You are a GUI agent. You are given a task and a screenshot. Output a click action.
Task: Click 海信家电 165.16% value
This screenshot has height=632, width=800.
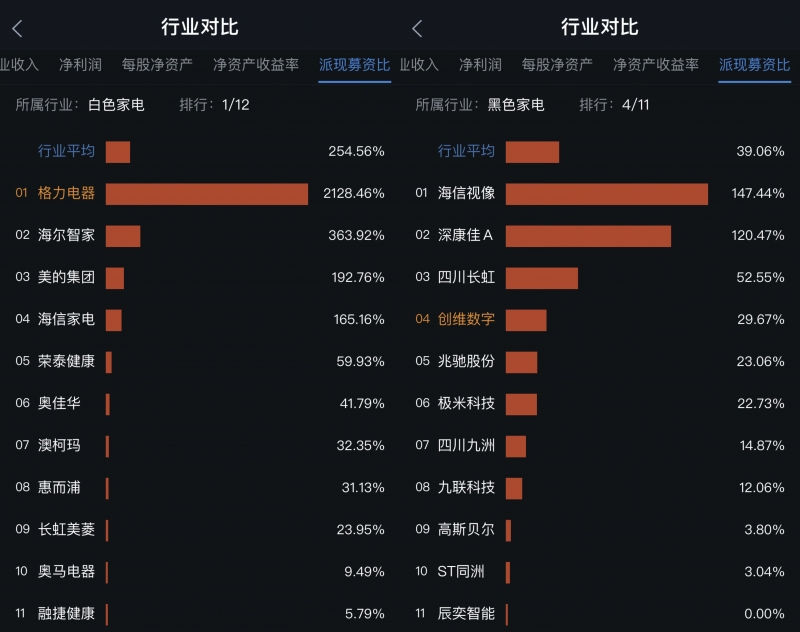(358, 320)
